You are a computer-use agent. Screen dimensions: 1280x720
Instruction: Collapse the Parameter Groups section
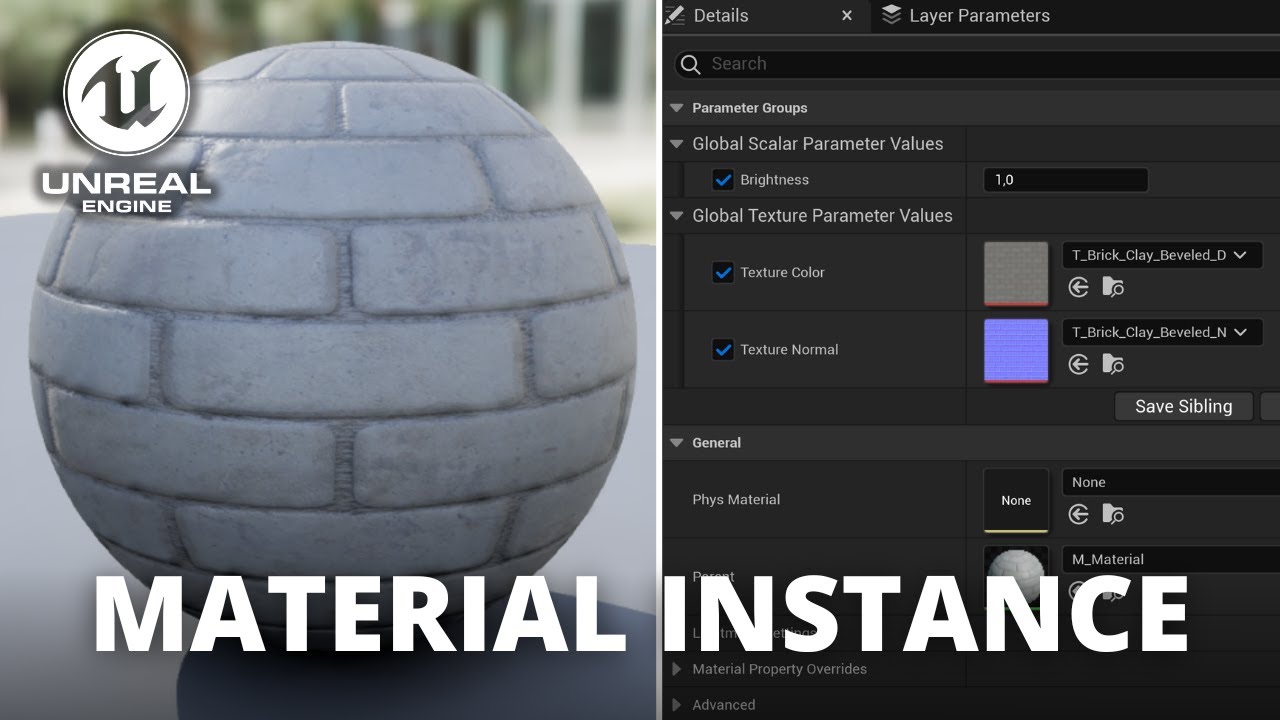coord(677,108)
